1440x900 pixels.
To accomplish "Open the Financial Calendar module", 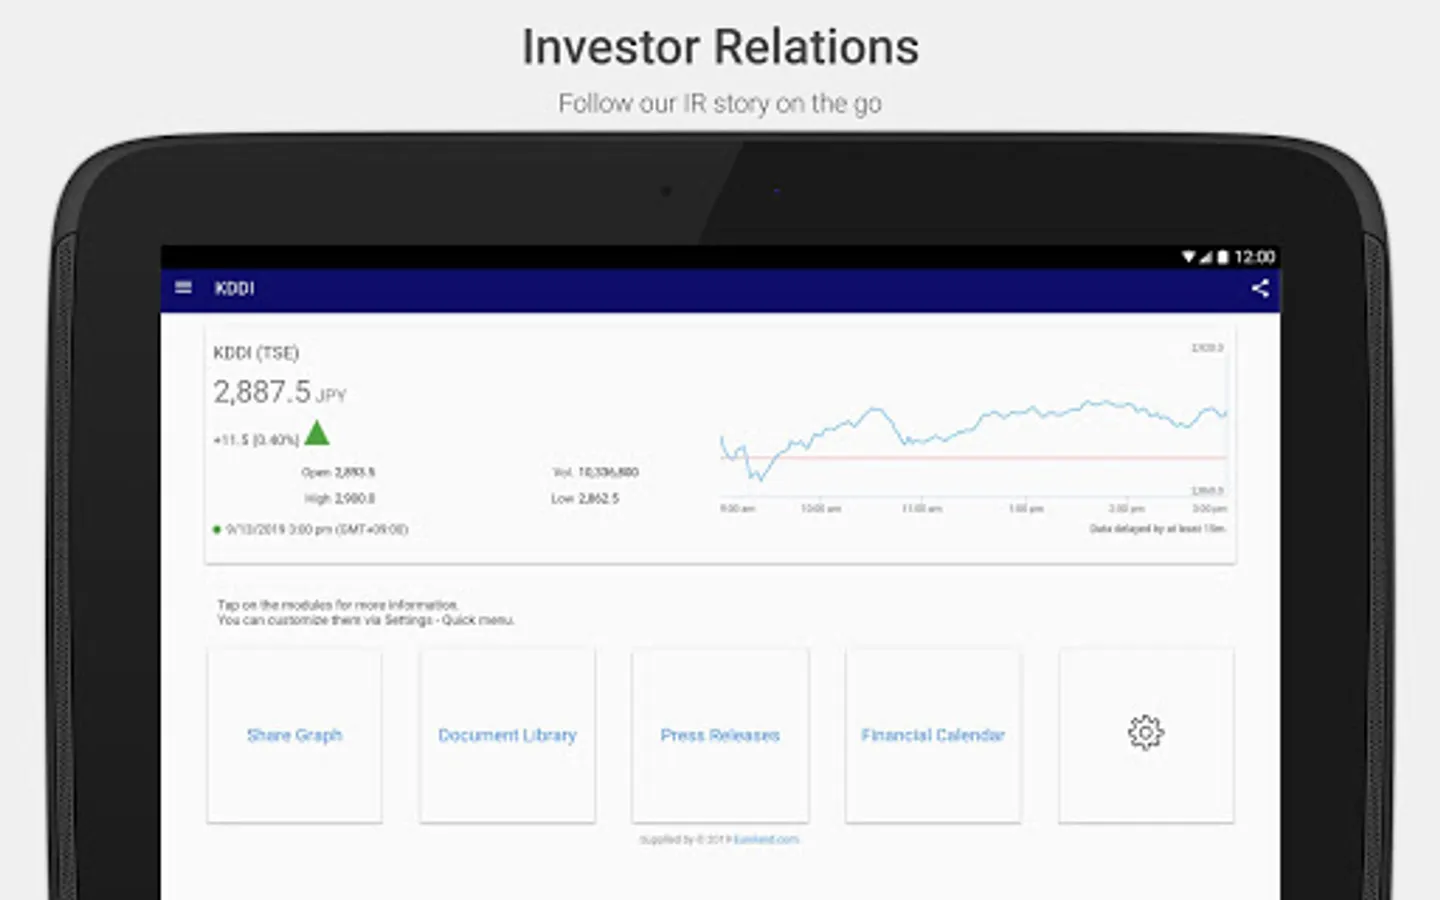I will [933, 735].
